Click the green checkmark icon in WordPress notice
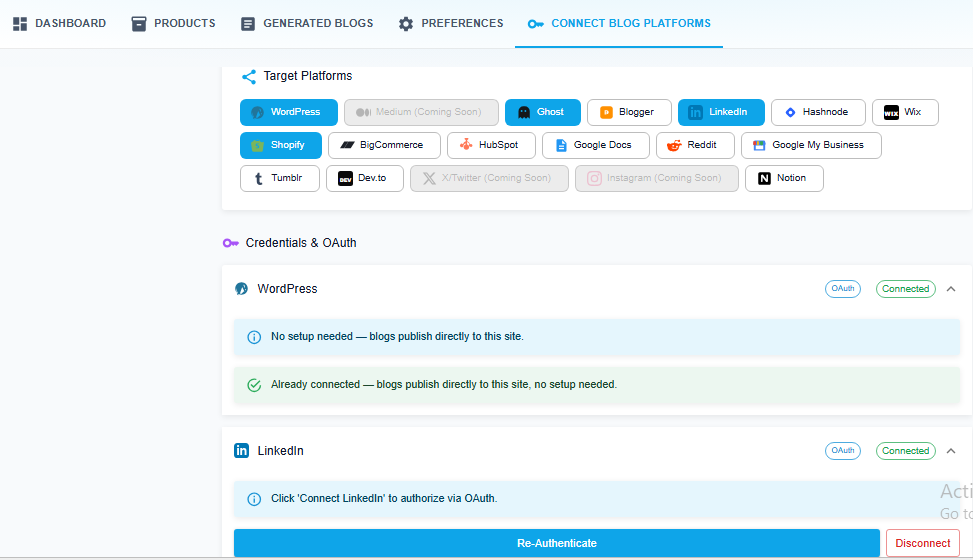Screen dimensions: 973x560 [254, 385]
